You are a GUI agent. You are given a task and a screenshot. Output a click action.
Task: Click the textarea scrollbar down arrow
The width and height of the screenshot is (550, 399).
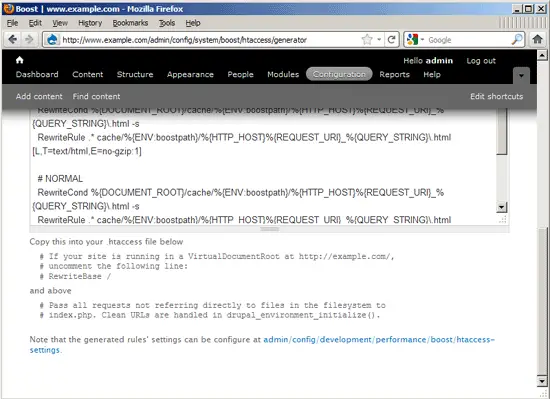tap(502, 207)
